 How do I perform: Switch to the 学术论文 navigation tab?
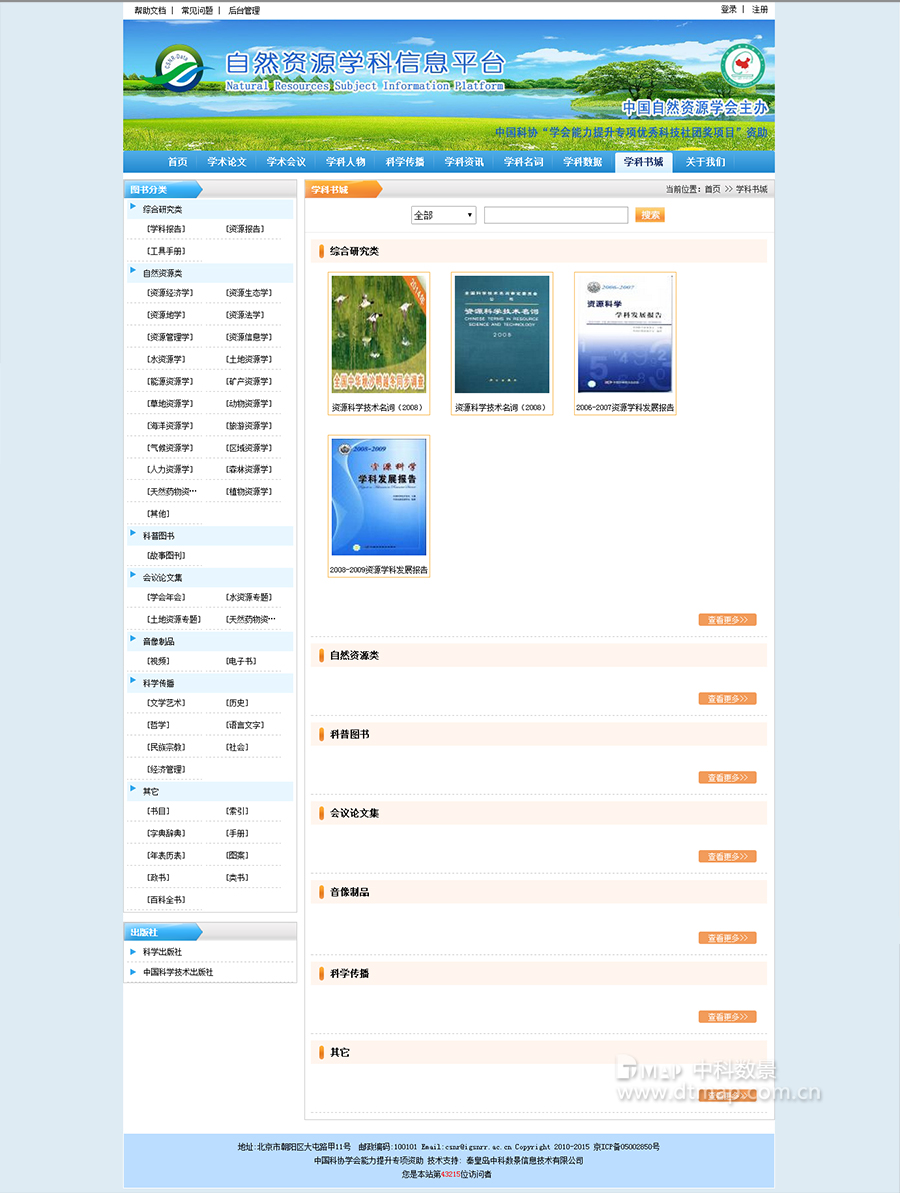228,161
